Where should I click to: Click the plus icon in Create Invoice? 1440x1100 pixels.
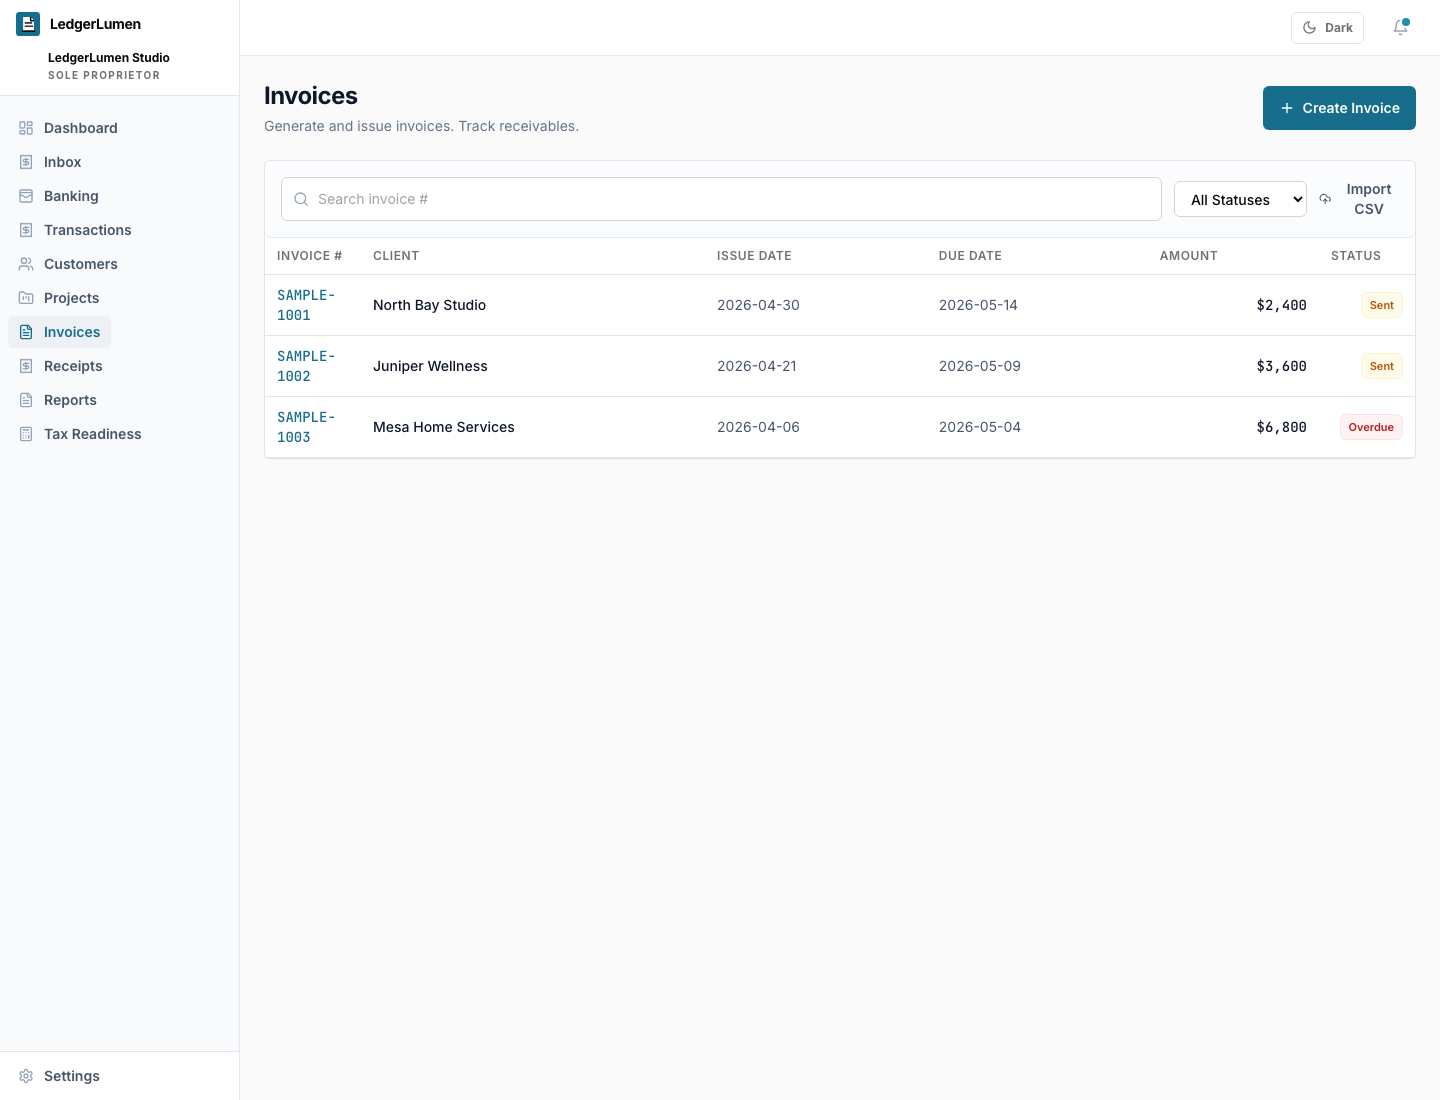[x=1287, y=108]
